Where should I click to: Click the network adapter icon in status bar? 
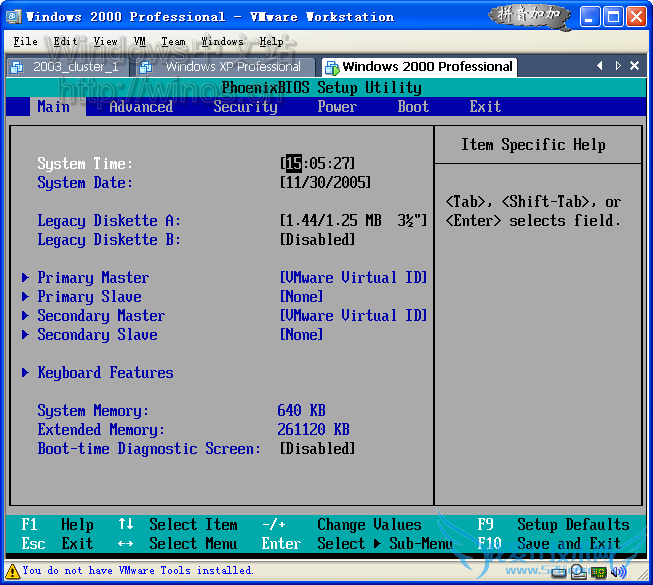[599, 572]
